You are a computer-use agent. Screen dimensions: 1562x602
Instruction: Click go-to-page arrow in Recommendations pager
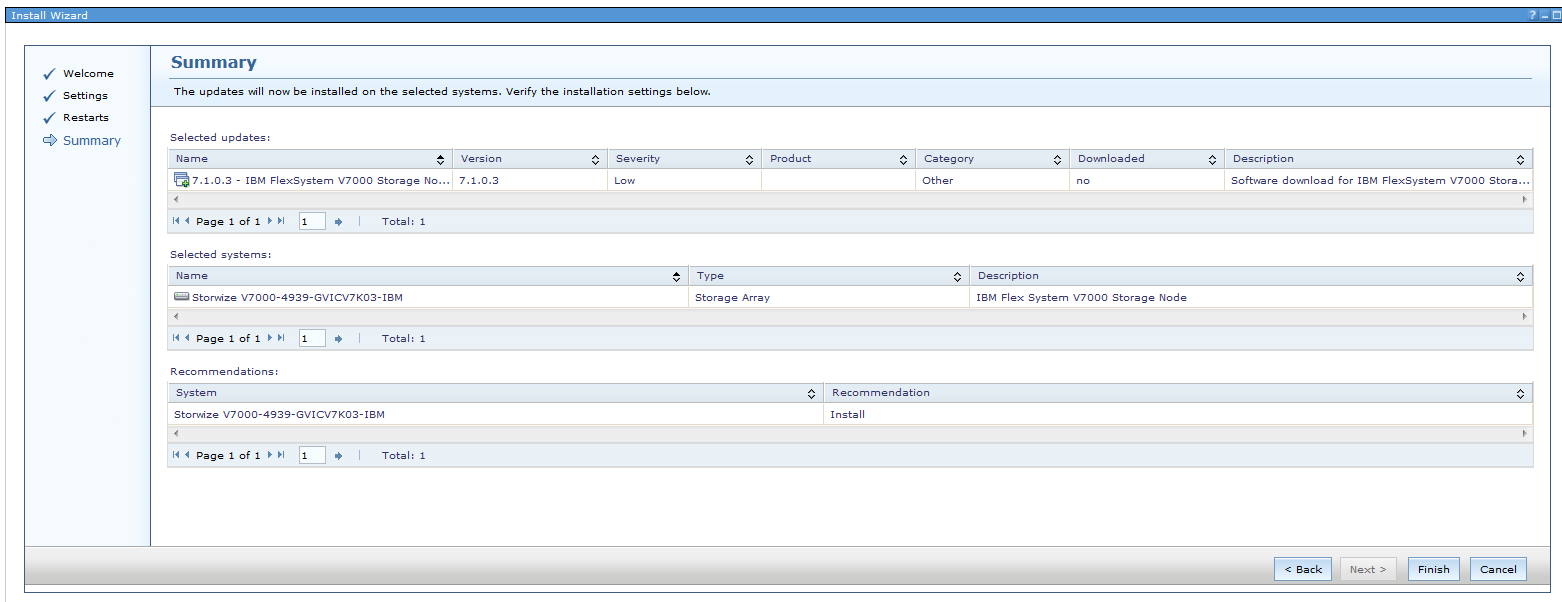coord(338,456)
